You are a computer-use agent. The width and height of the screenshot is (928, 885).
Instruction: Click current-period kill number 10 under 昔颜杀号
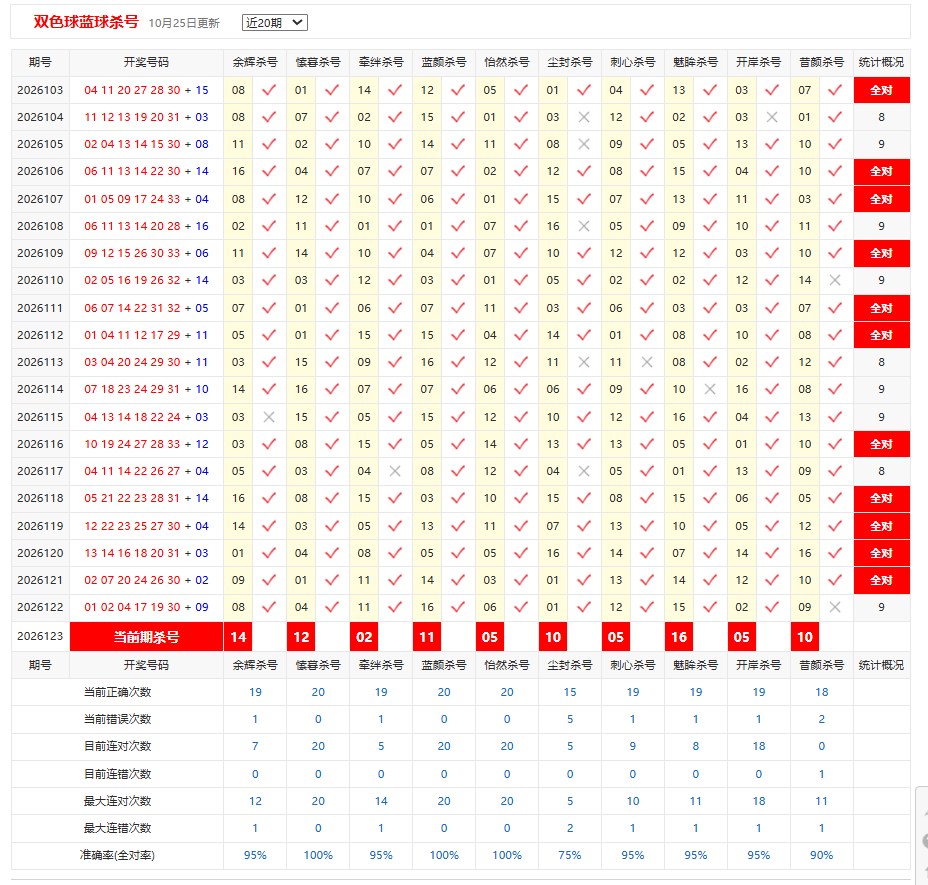coord(805,637)
